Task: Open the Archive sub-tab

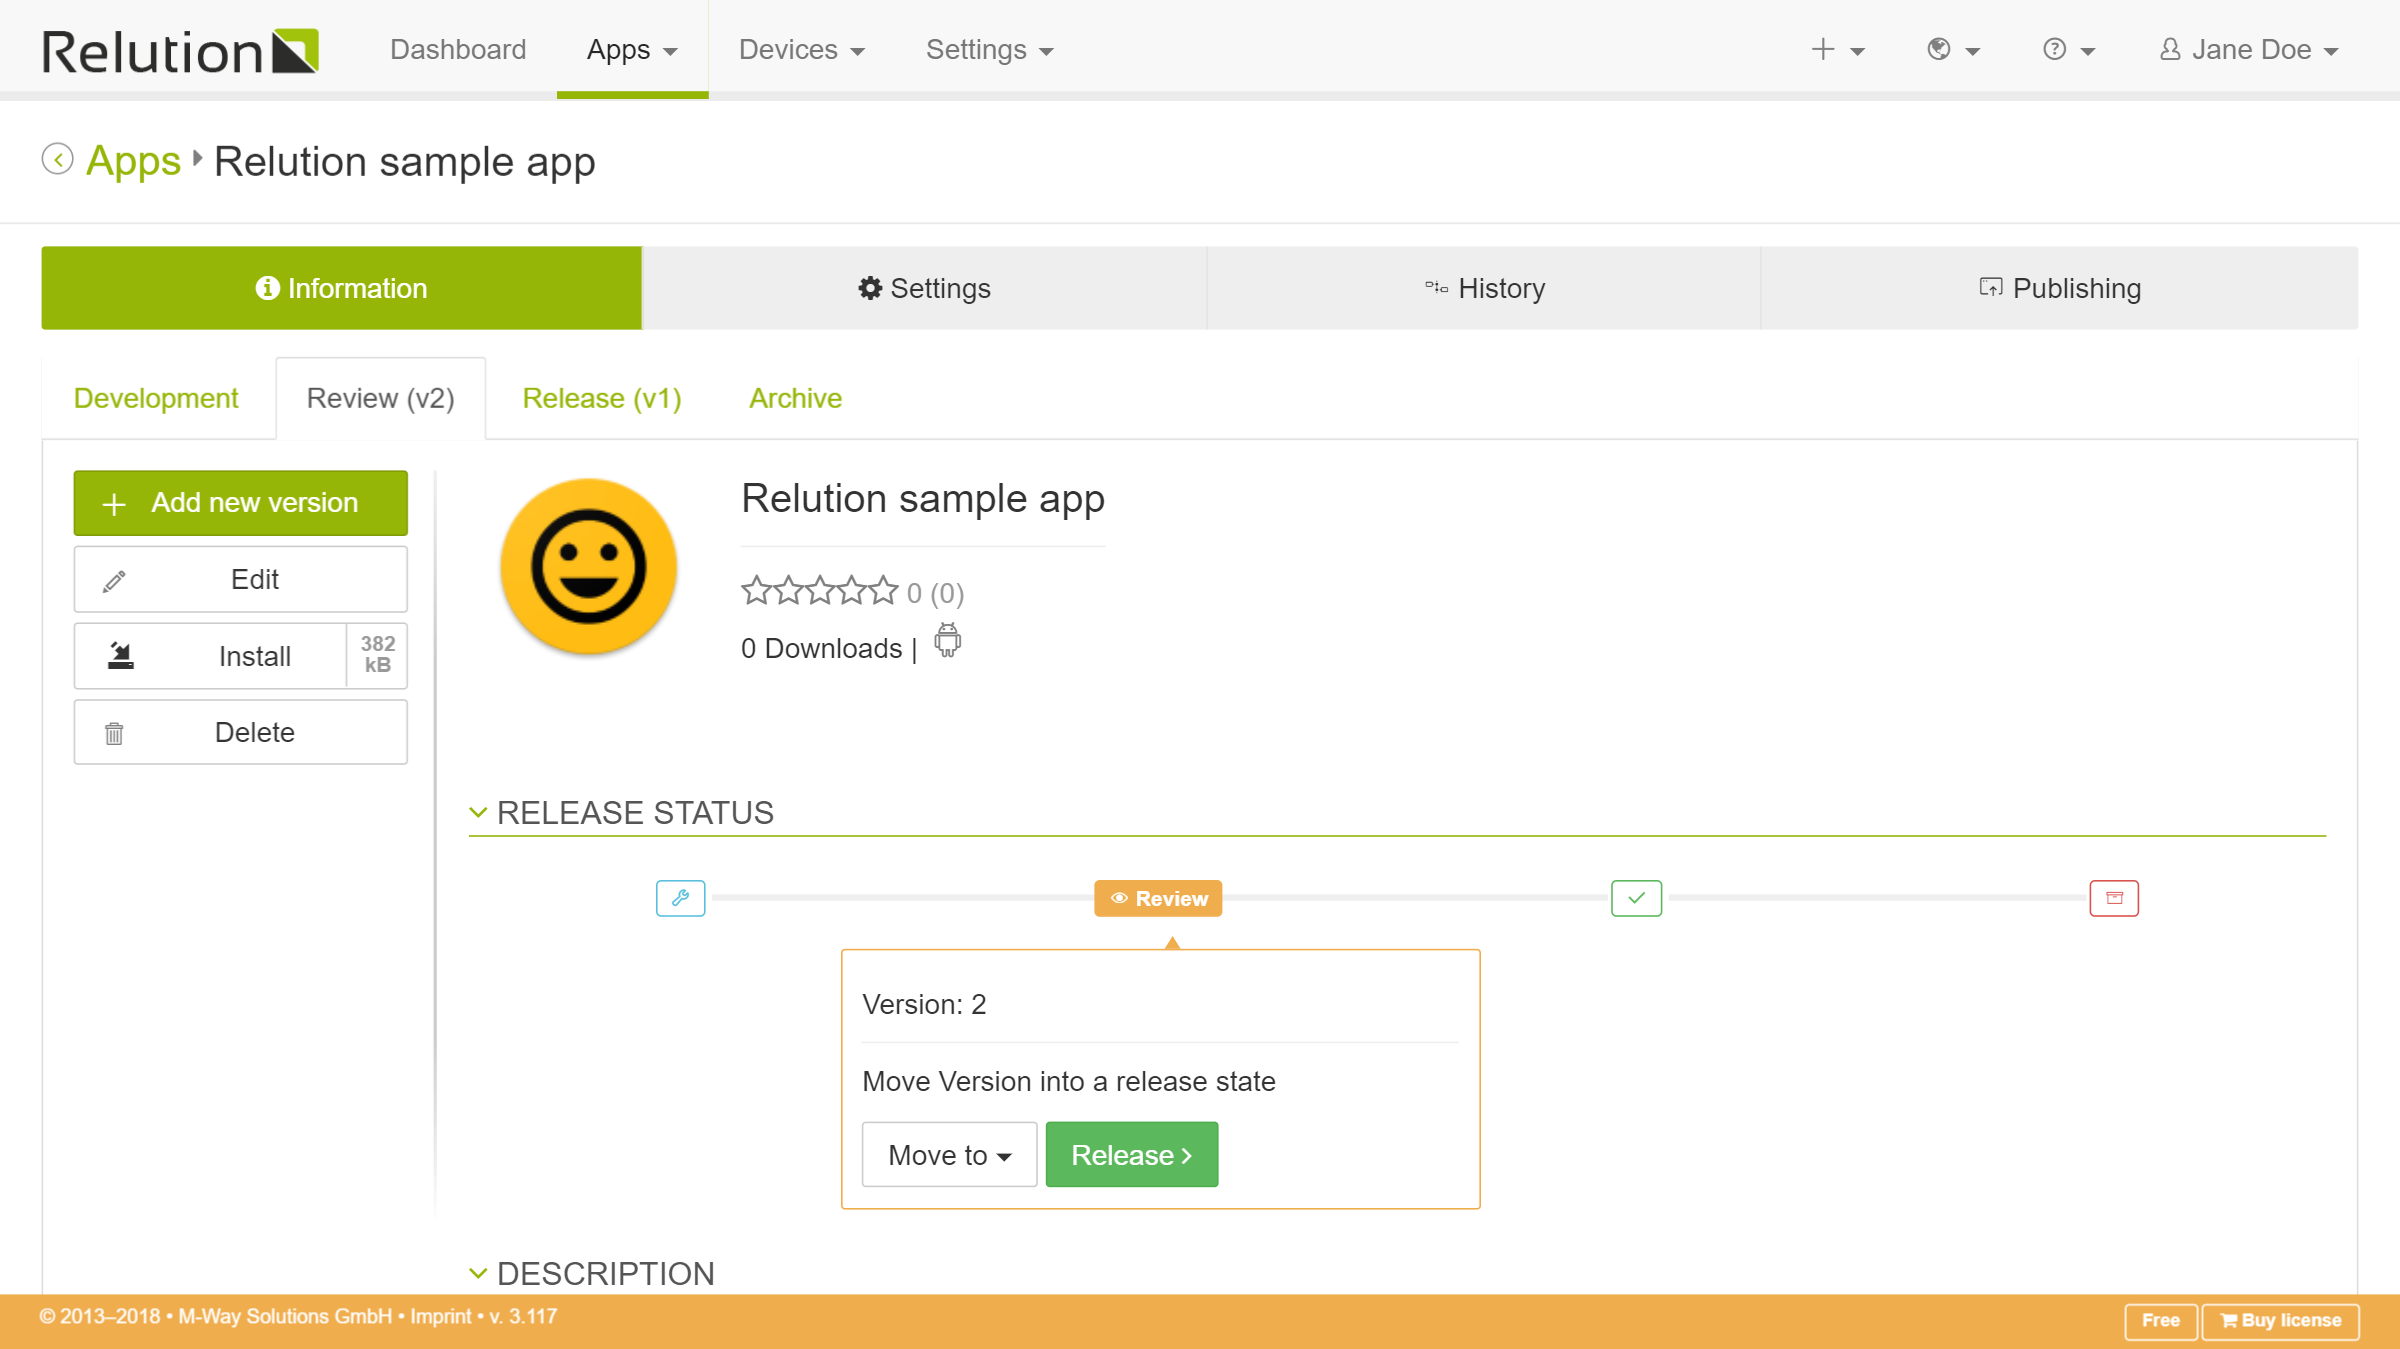Action: 795,398
